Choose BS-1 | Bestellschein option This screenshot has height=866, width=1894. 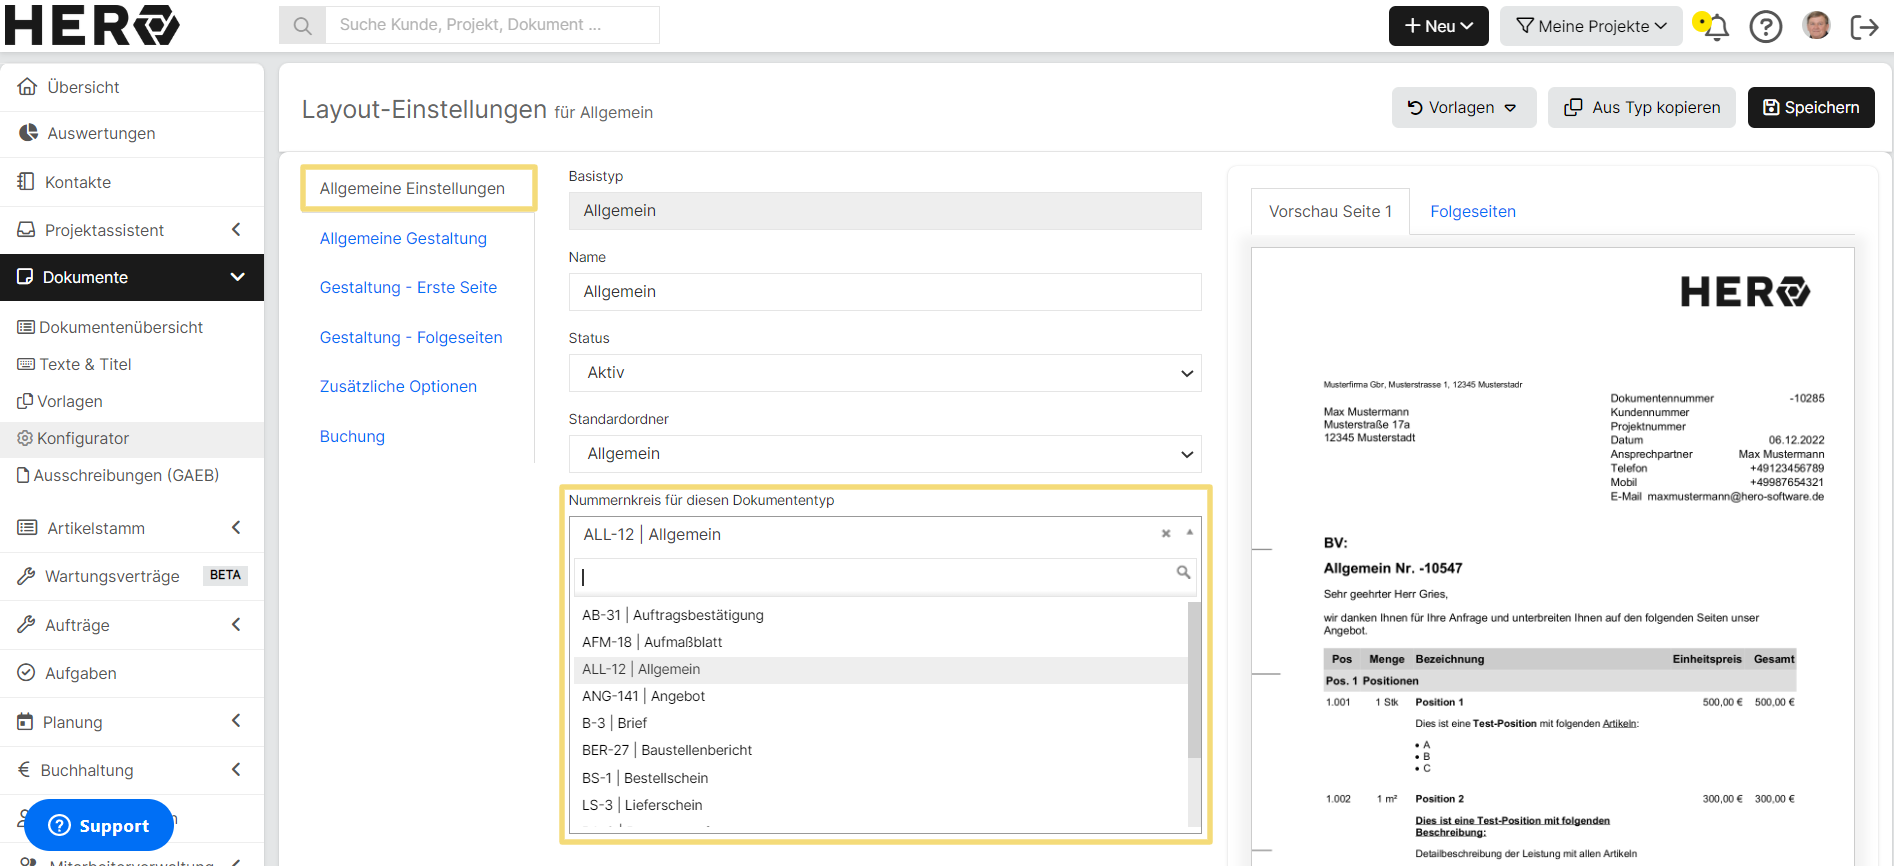[878, 778]
